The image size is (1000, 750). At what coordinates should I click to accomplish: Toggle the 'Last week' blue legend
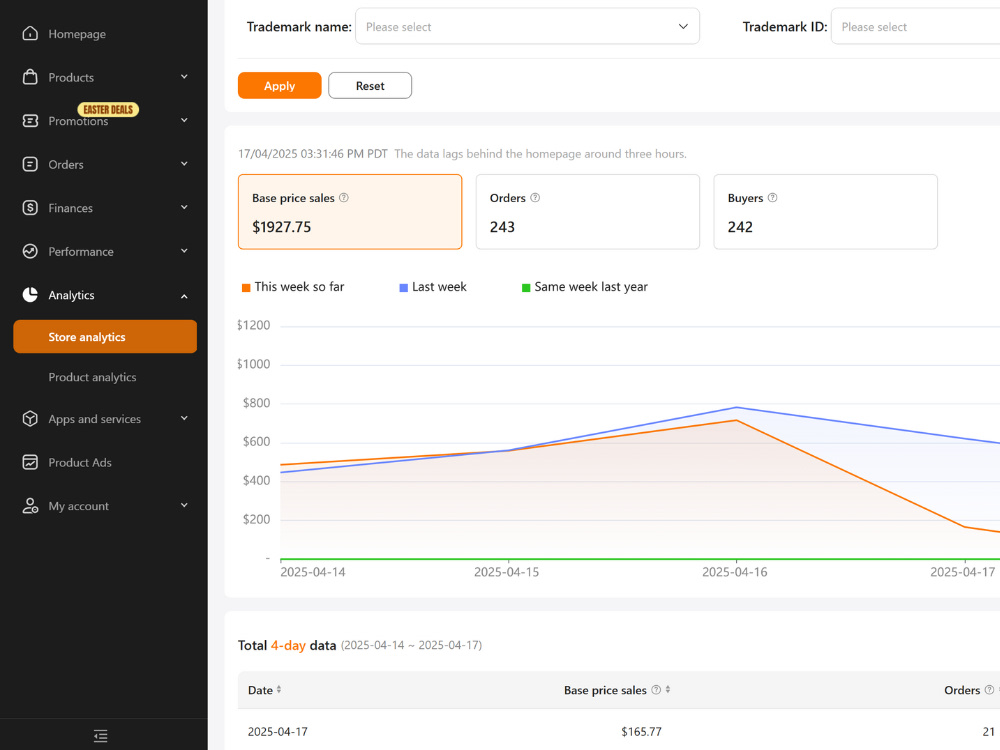pyautogui.click(x=432, y=287)
